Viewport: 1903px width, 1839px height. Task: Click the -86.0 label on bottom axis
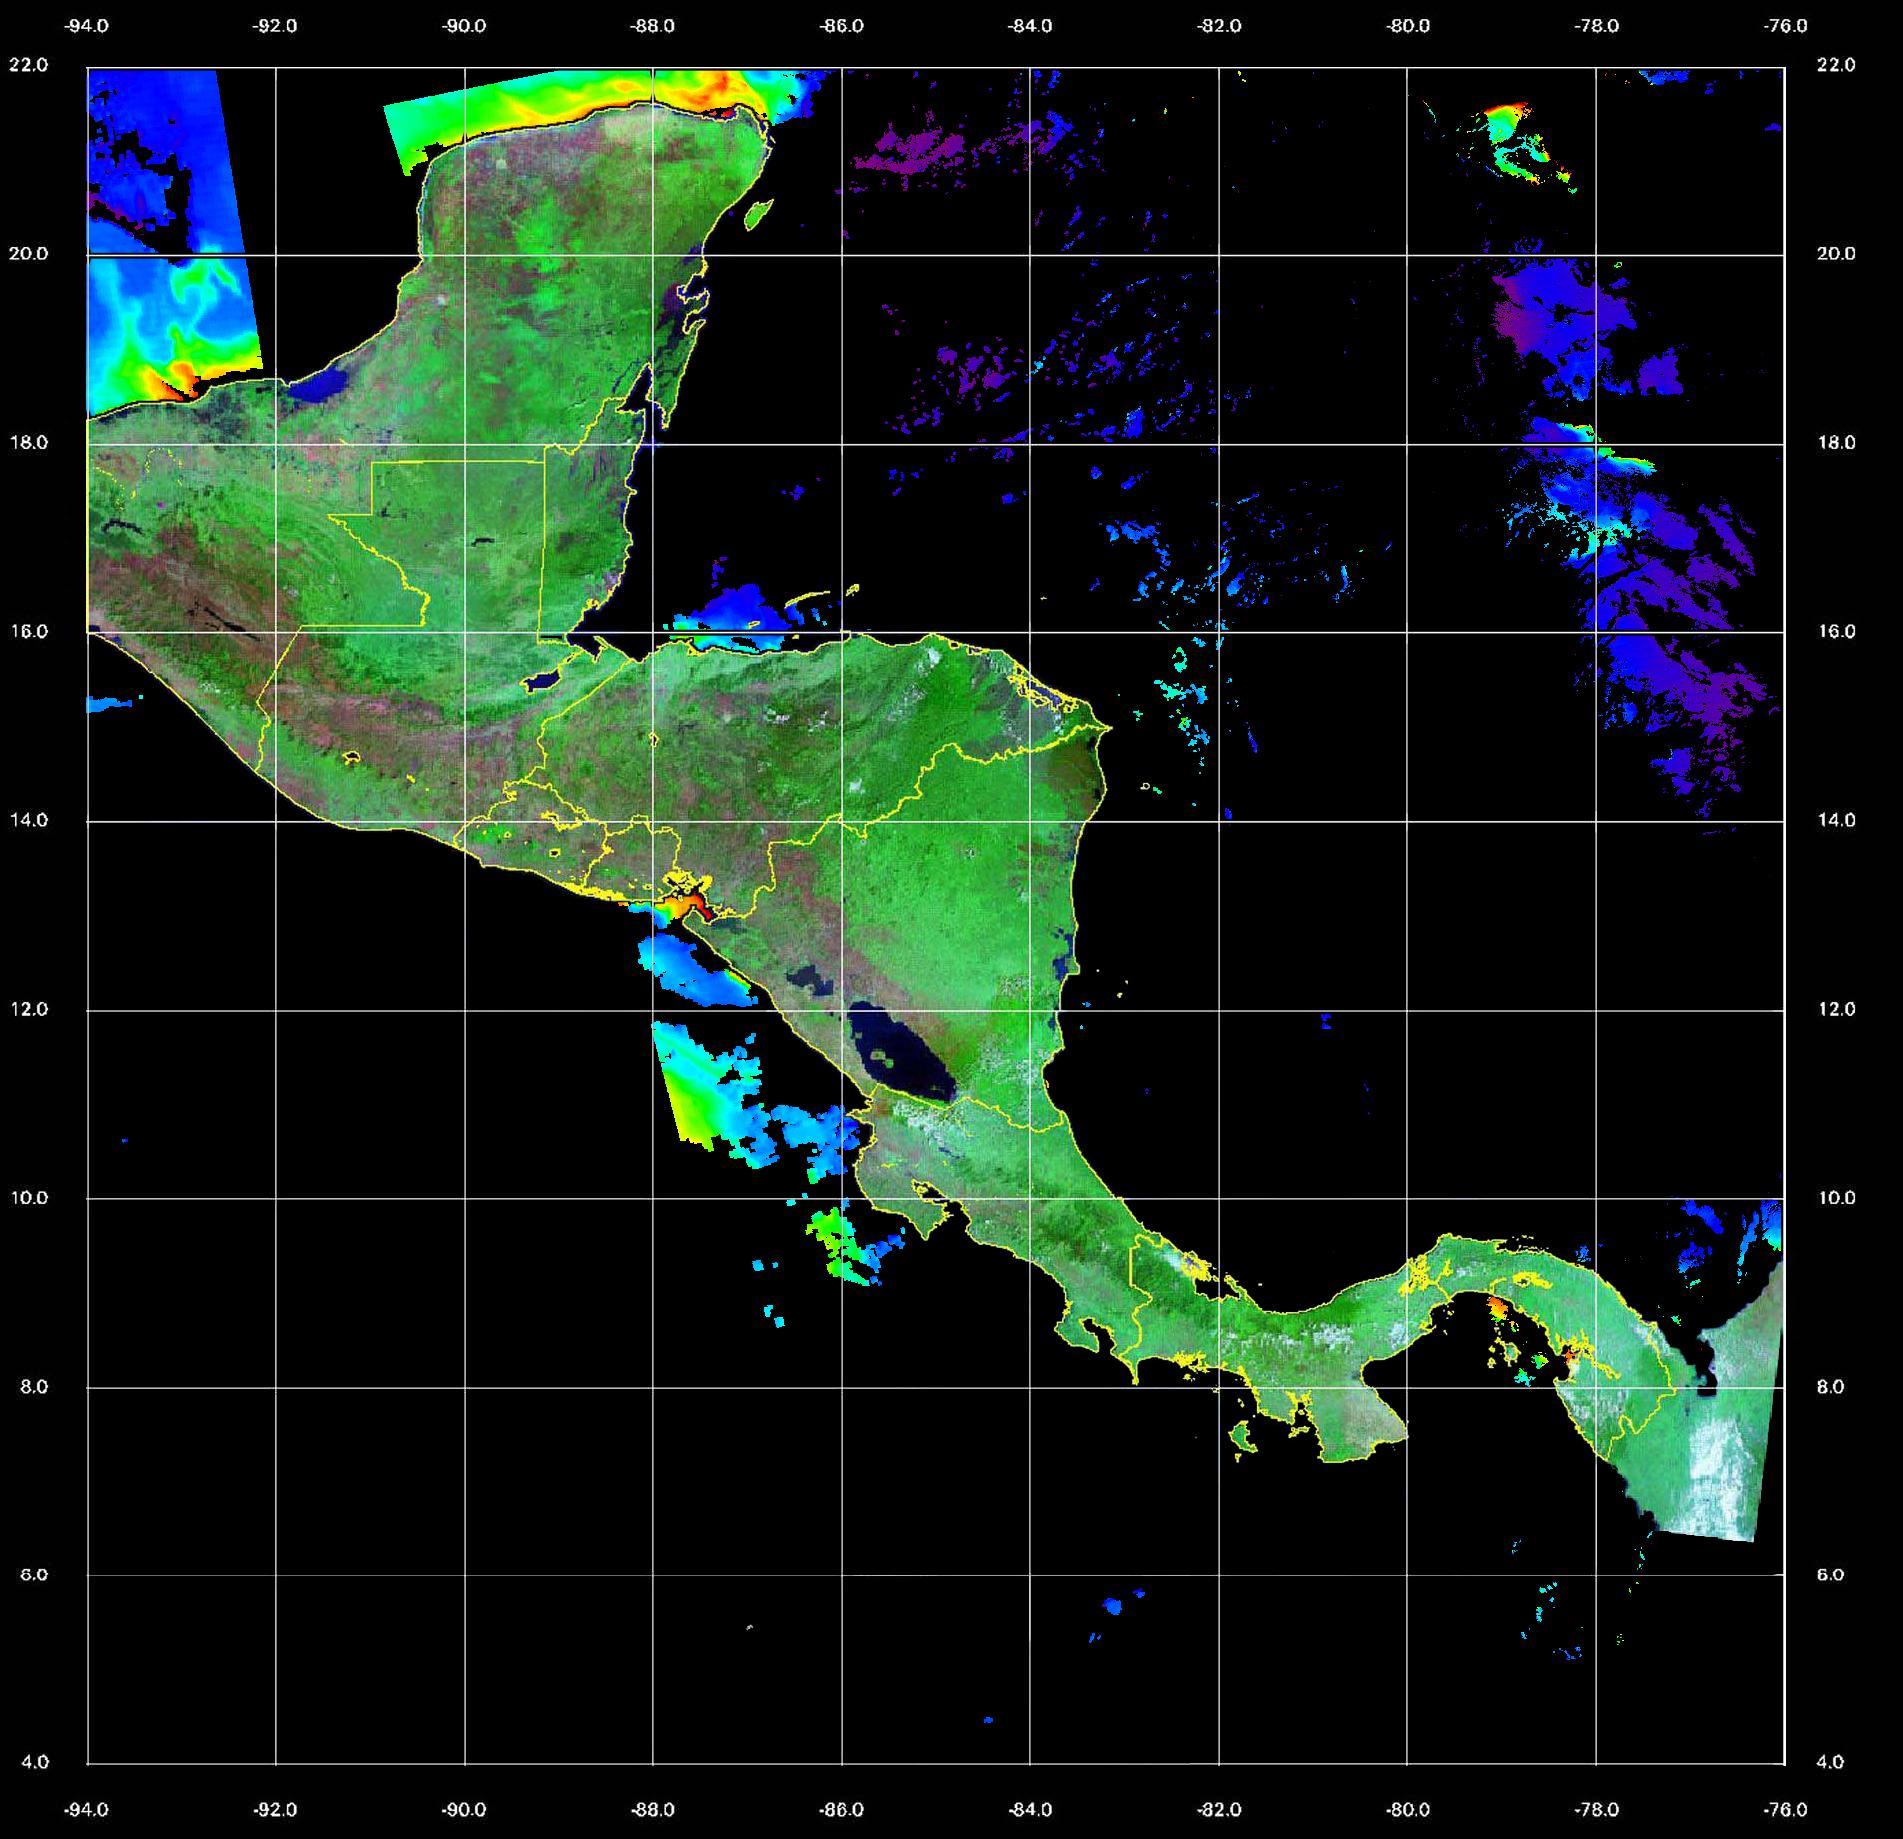click(x=841, y=1809)
